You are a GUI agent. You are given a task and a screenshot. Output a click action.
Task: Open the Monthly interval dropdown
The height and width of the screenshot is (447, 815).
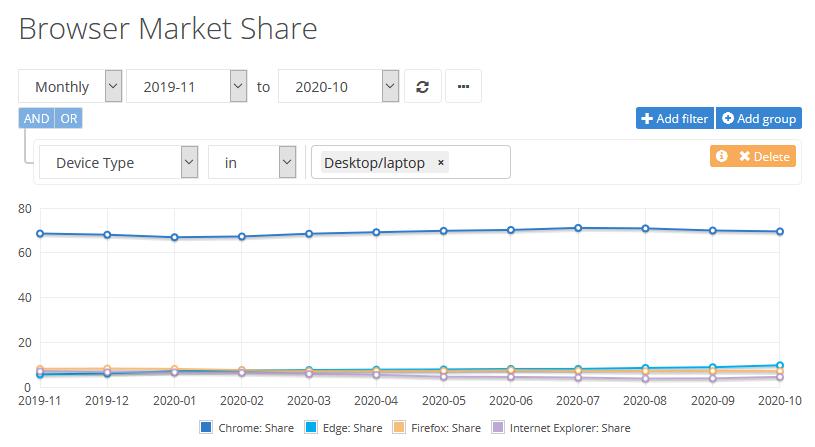tap(70, 86)
